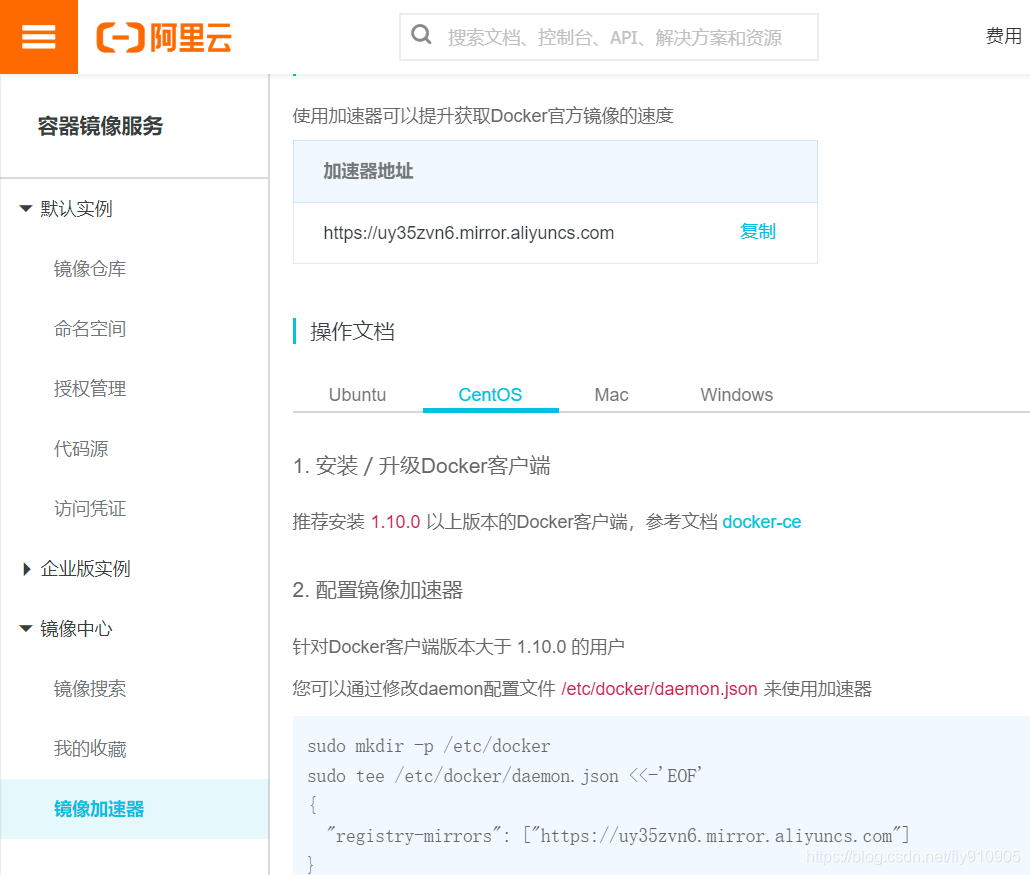Click the 'sudo tee /etc/docker/daemon.json' line
This screenshot has height=875, width=1030.
click(504, 776)
